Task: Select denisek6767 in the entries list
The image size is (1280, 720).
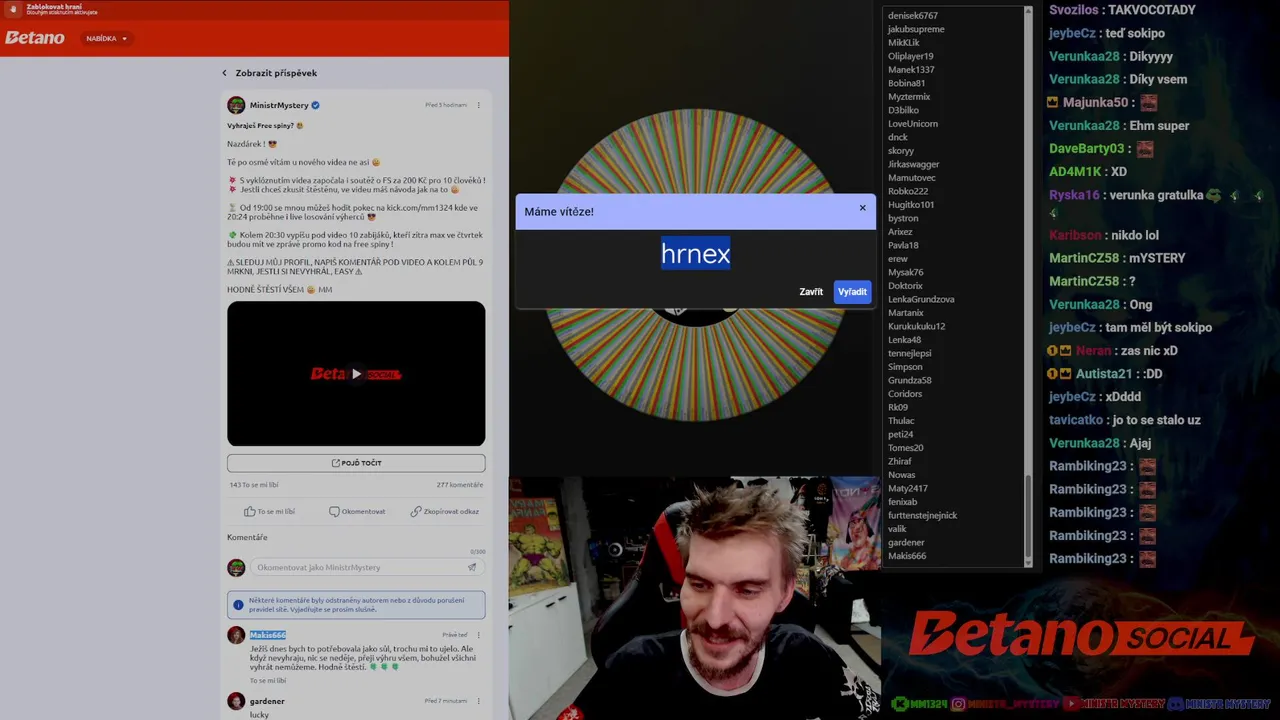Action: tap(912, 16)
